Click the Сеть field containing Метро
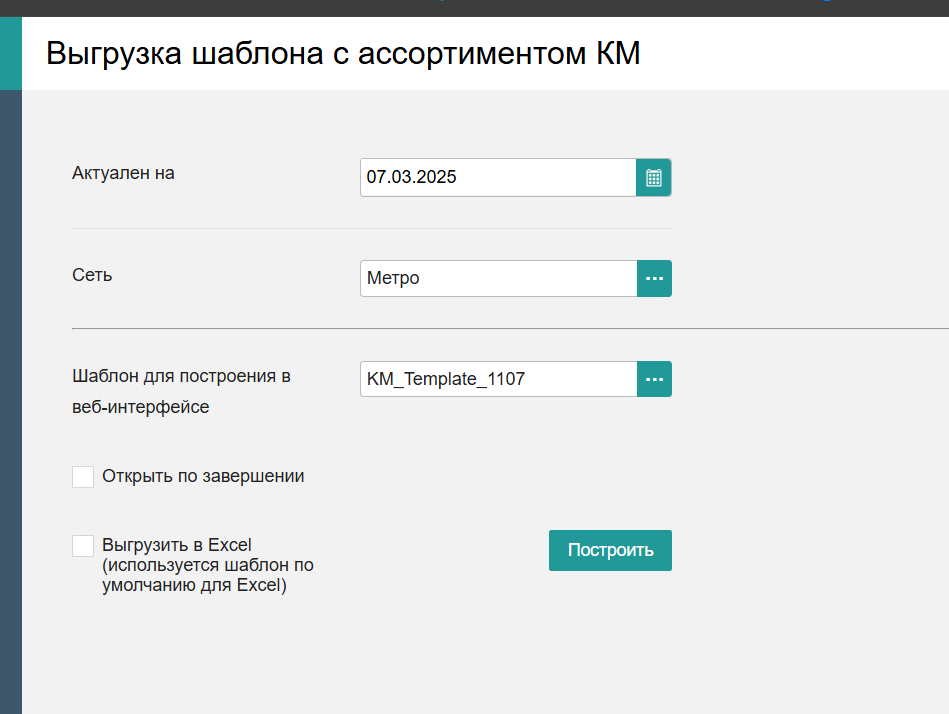This screenshot has height=714, width=949. point(499,278)
